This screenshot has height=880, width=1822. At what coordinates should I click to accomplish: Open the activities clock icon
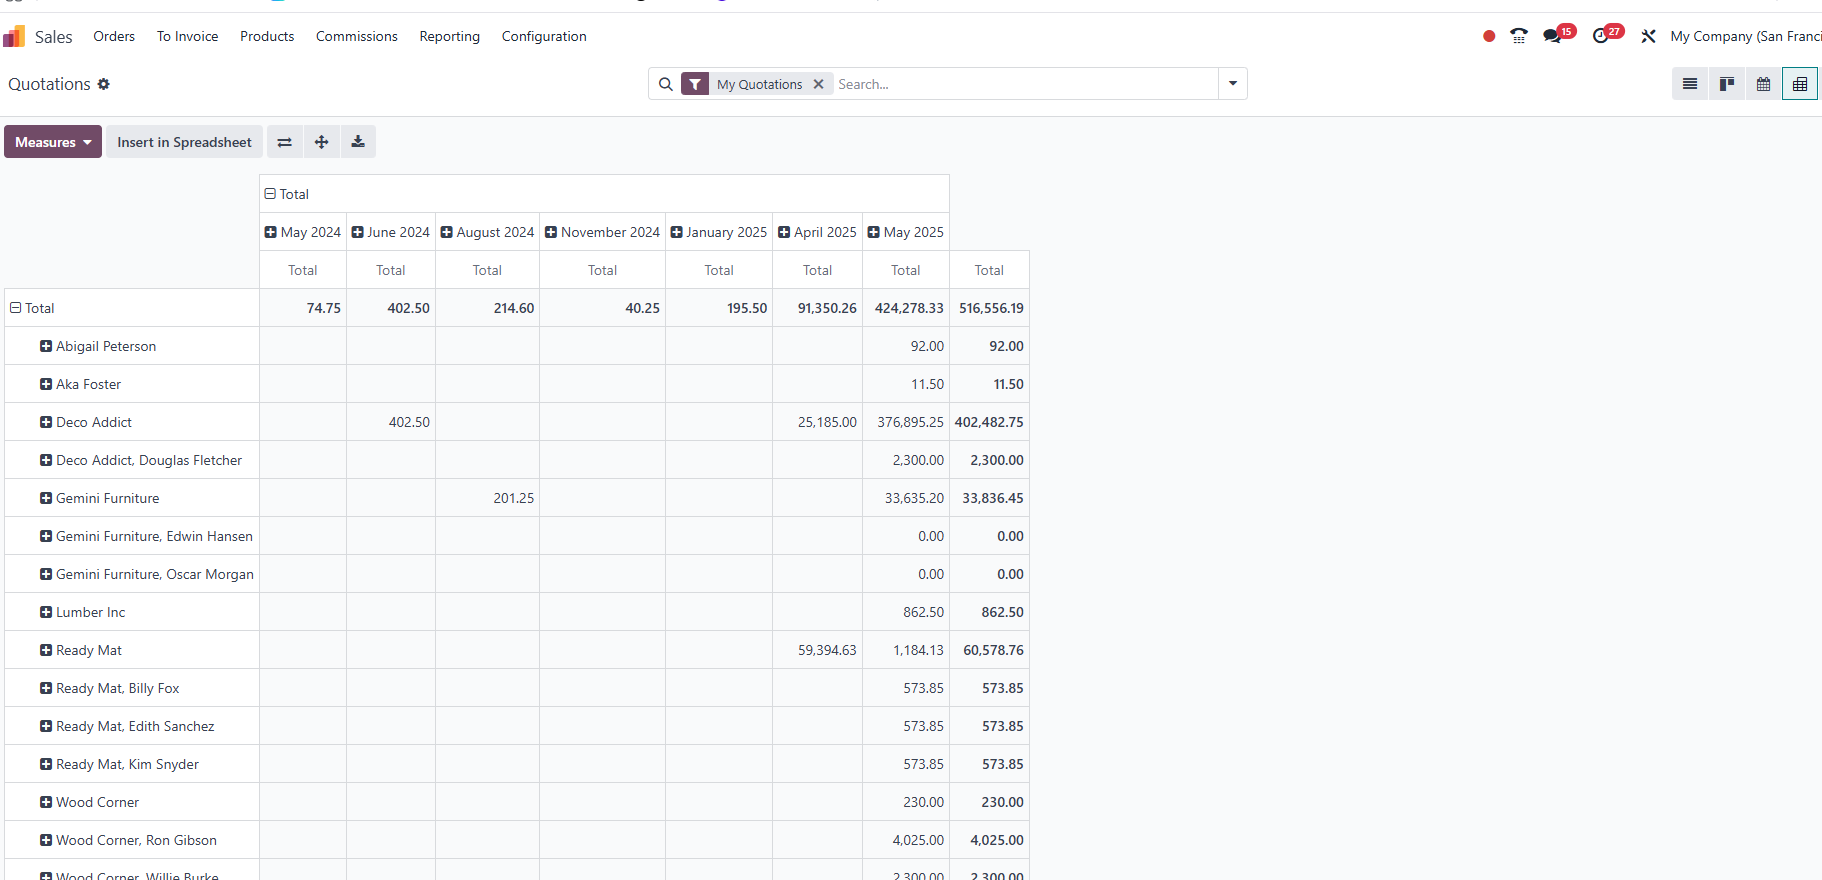1601,36
